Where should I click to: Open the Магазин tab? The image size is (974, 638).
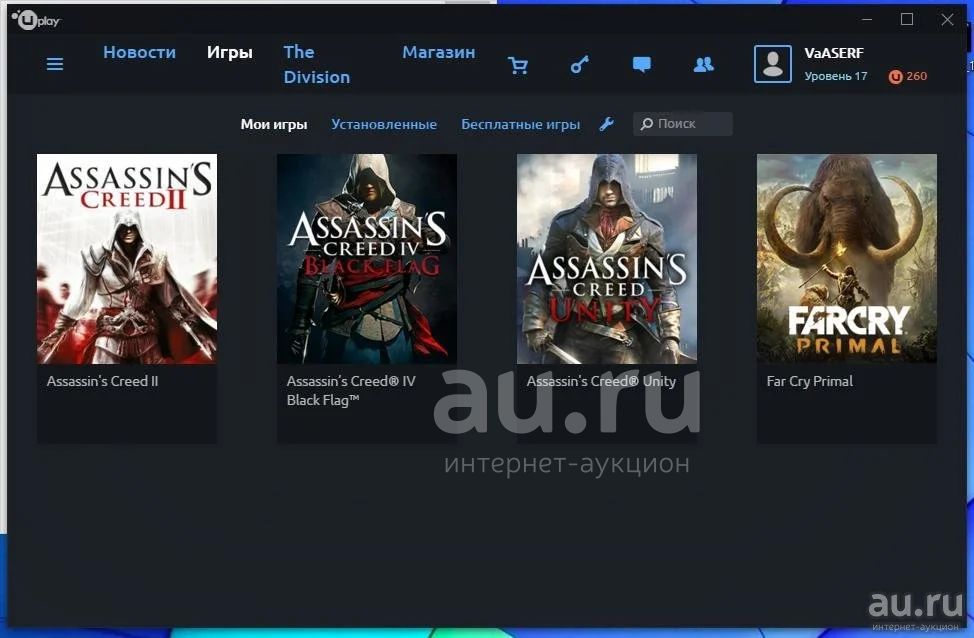point(439,52)
